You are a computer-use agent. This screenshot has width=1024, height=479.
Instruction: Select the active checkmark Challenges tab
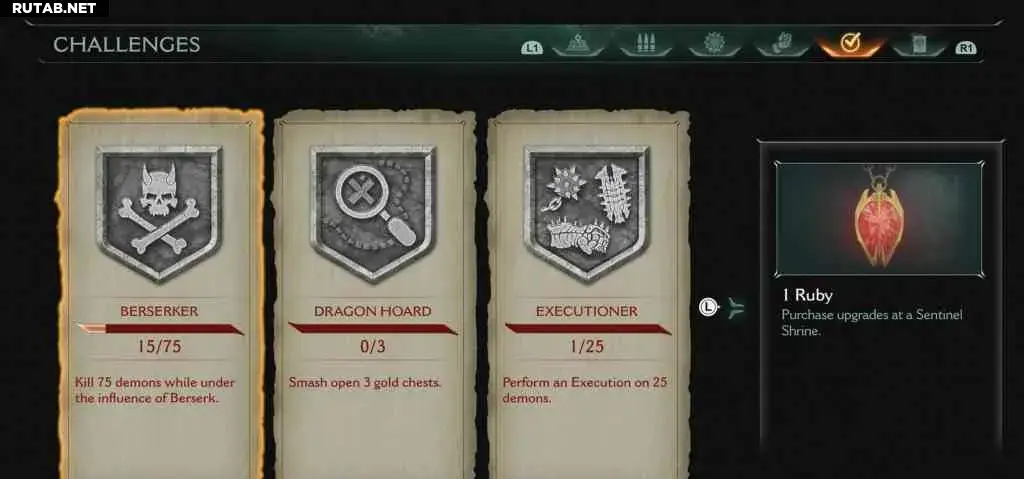click(850, 44)
